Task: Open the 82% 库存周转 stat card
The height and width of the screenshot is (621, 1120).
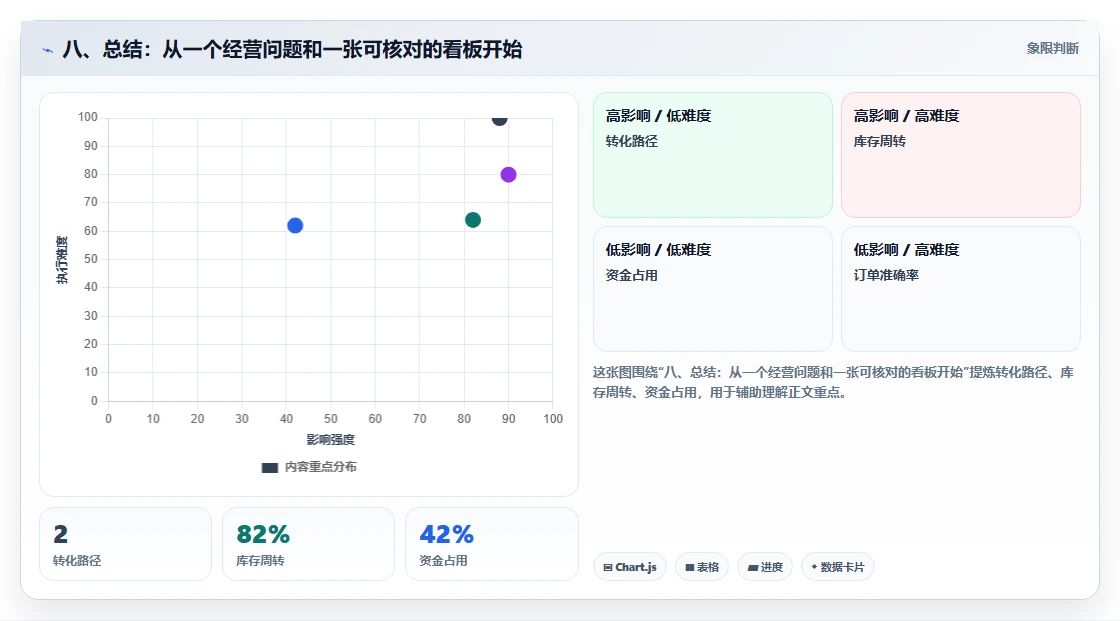Action: tap(309, 544)
